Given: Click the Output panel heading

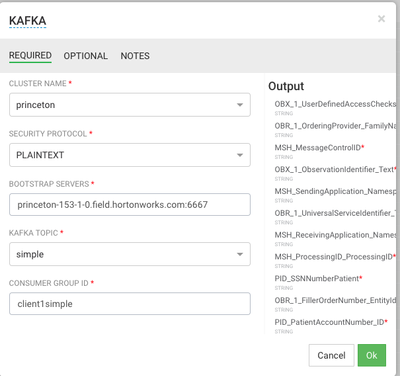Looking at the screenshot, I should [286, 86].
